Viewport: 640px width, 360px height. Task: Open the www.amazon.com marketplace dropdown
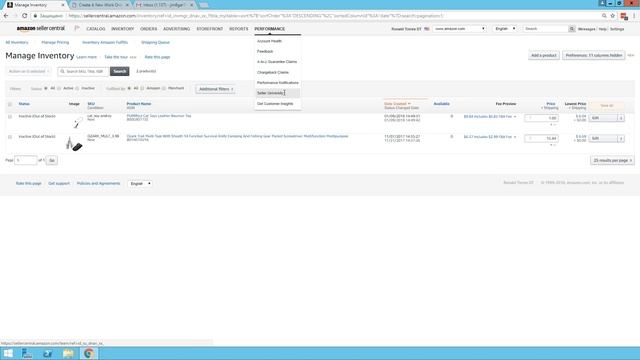(x=459, y=29)
